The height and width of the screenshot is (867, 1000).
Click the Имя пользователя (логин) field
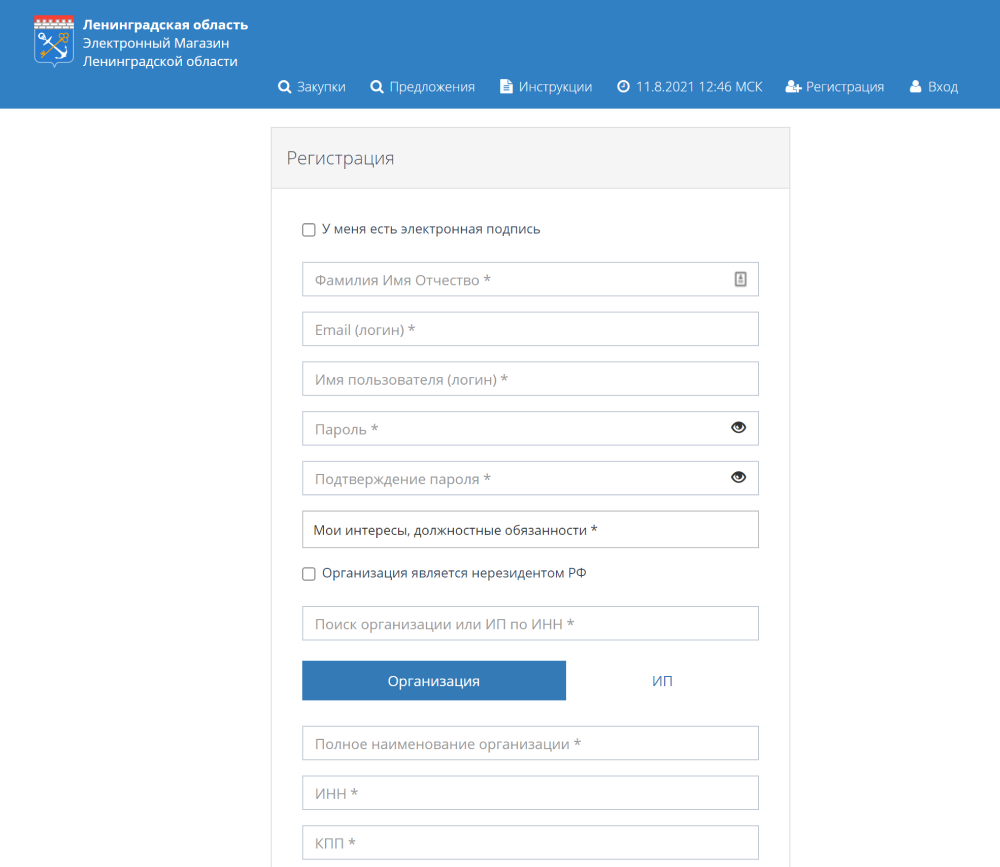click(x=531, y=379)
